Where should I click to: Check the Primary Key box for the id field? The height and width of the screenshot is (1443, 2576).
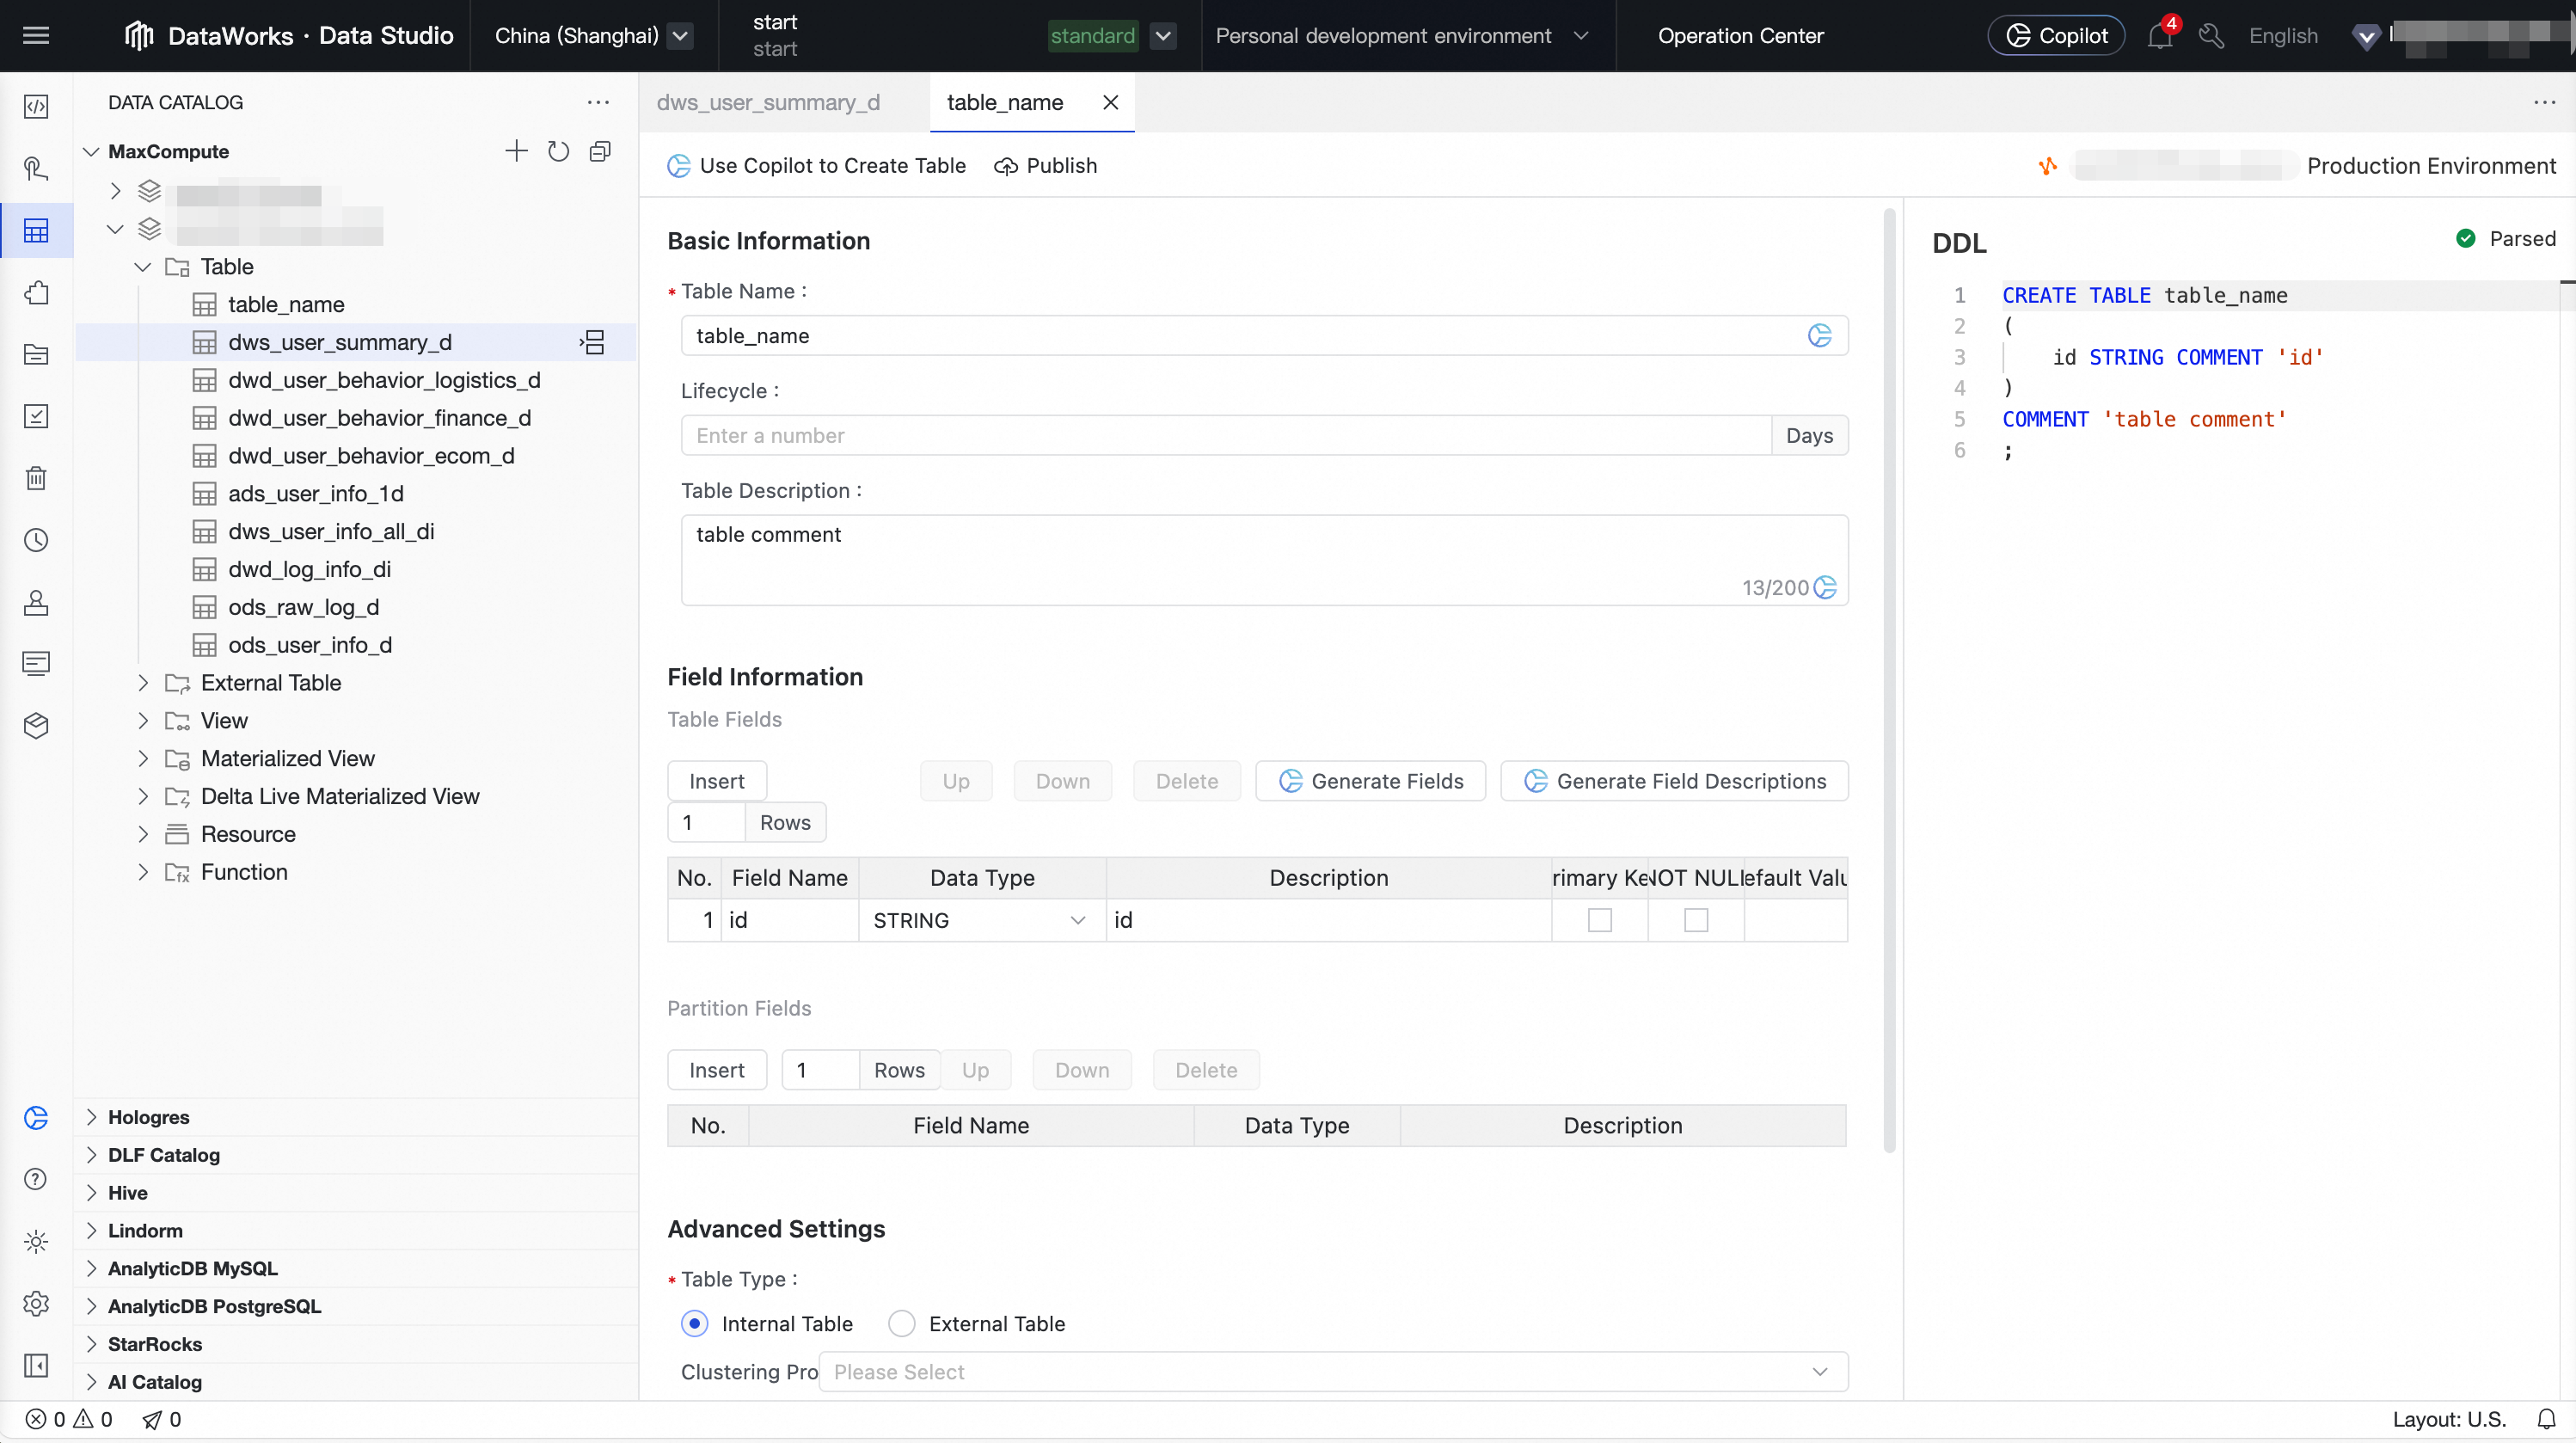(1599, 920)
